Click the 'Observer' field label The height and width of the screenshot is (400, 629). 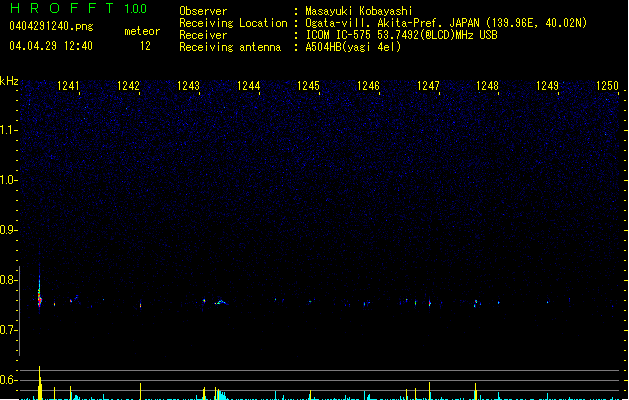(x=203, y=11)
